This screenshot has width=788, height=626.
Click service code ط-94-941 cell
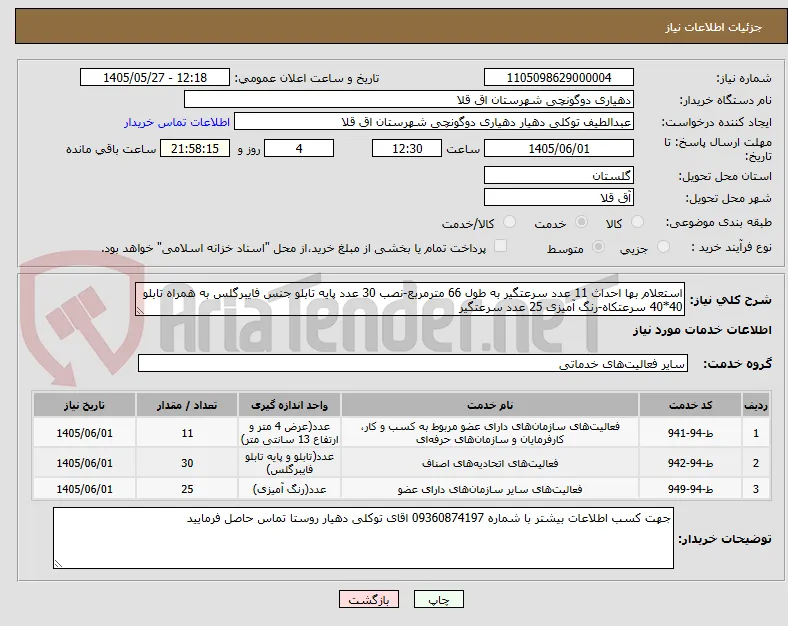point(691,433)
